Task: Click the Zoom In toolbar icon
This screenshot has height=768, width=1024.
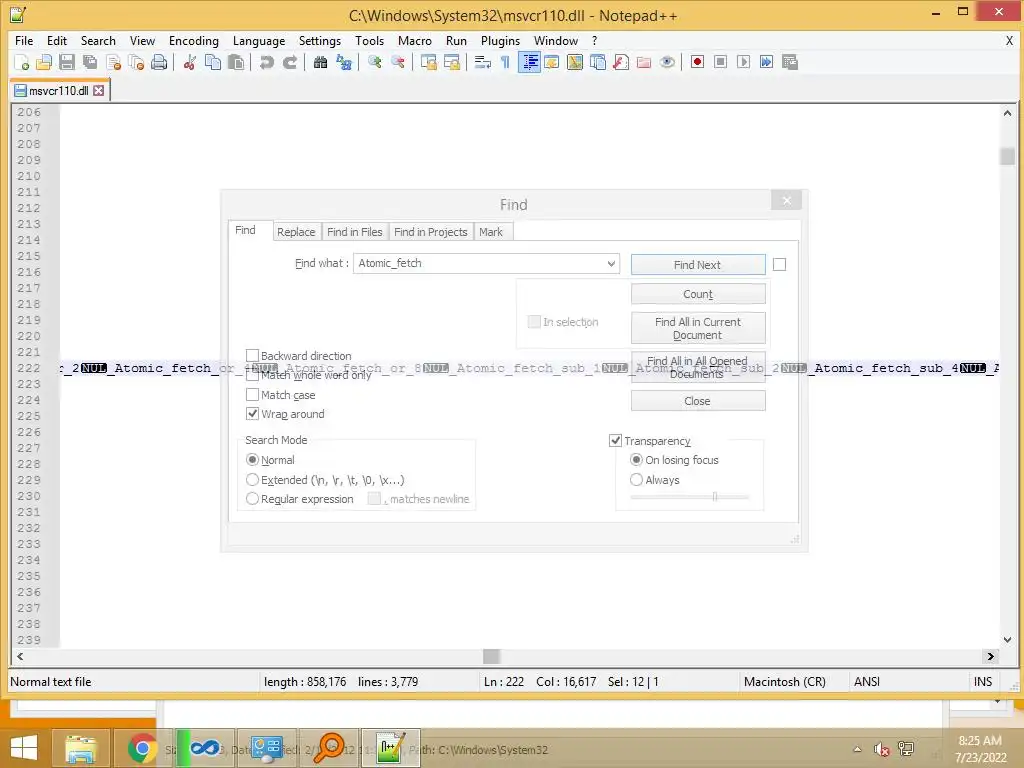Action: (x=375, y=63)
